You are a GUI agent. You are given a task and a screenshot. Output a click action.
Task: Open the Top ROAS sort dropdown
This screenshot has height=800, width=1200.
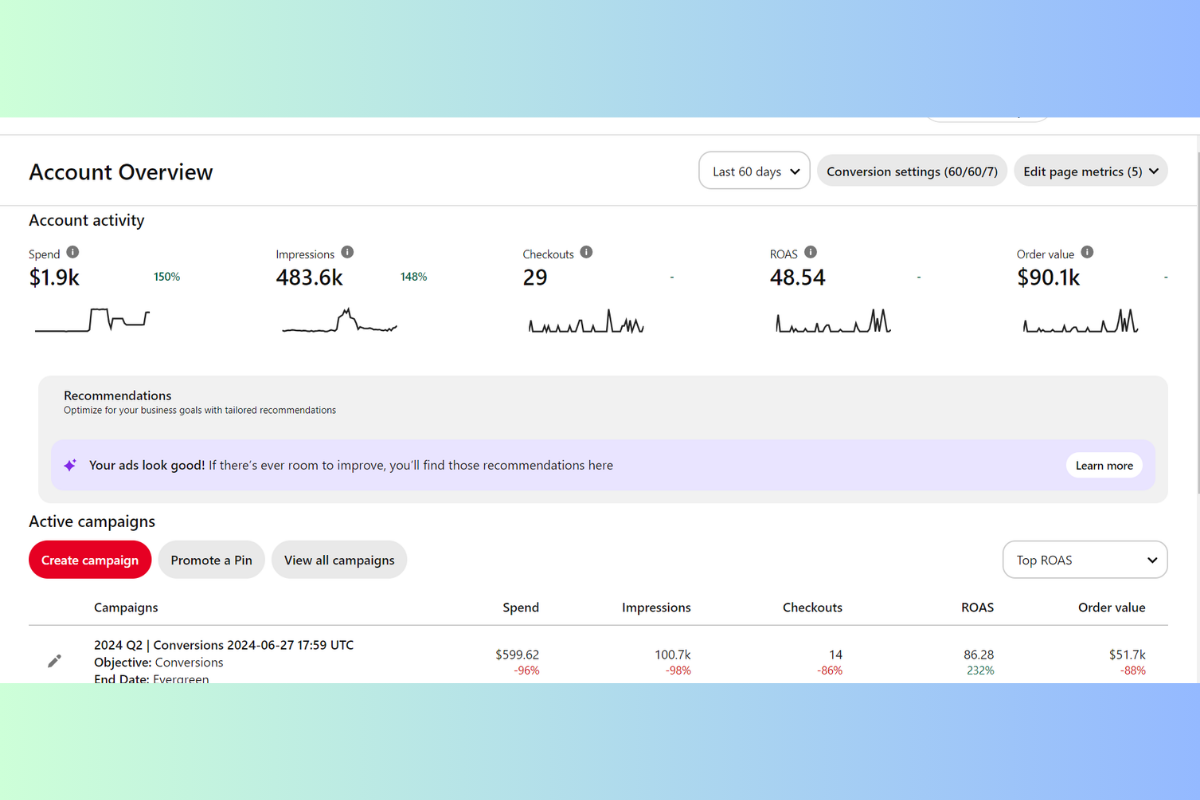tap(1085, 560)
